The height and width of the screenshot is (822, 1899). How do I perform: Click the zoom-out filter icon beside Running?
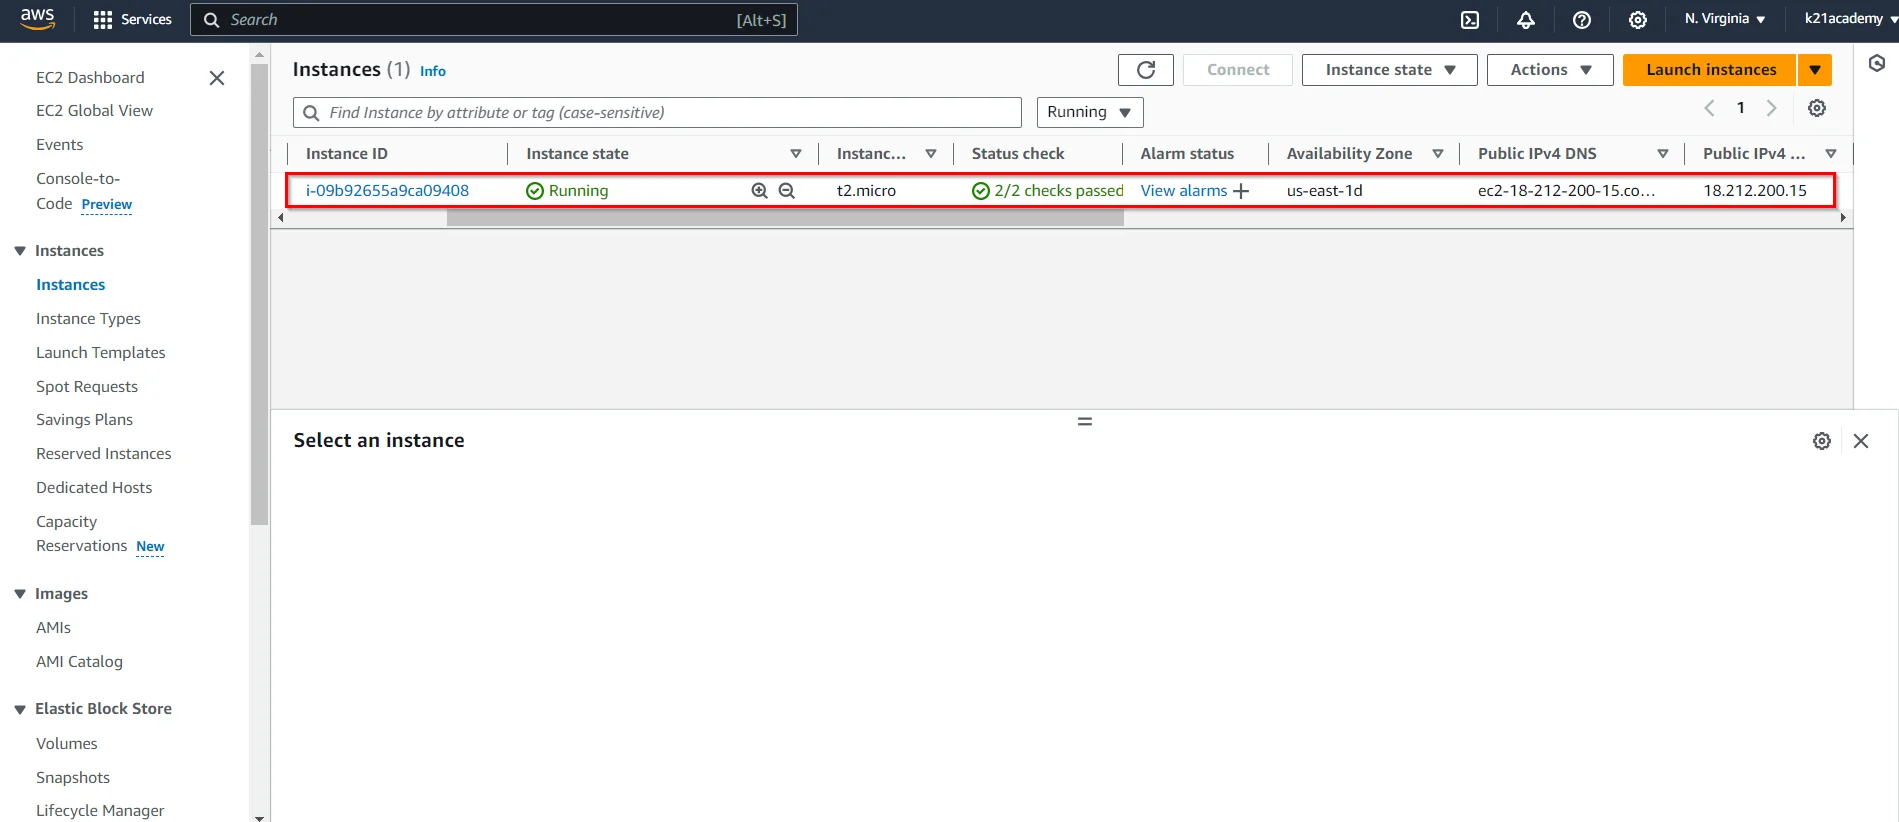click(787, 191)
